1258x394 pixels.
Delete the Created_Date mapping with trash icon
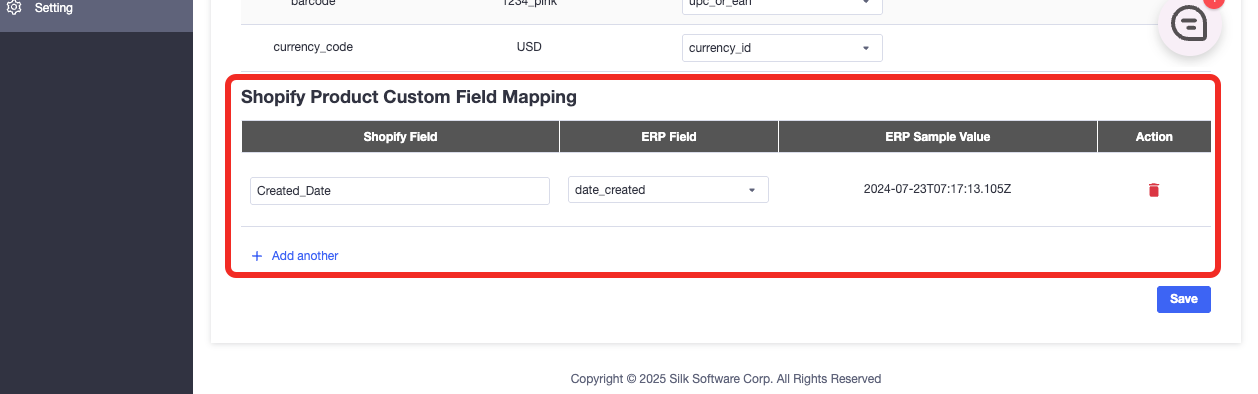(x=1154, y=190)
